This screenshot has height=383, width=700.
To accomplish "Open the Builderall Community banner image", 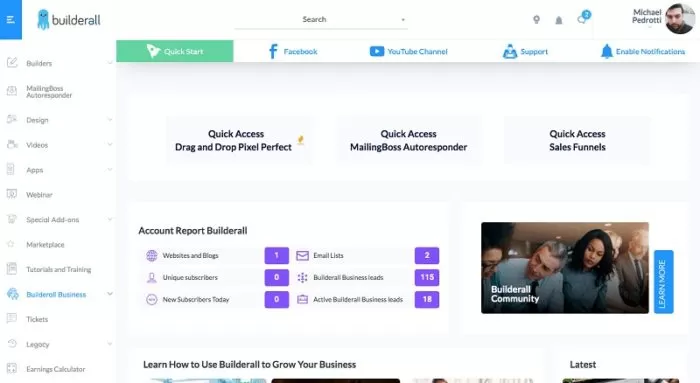I will coord(565,267).
